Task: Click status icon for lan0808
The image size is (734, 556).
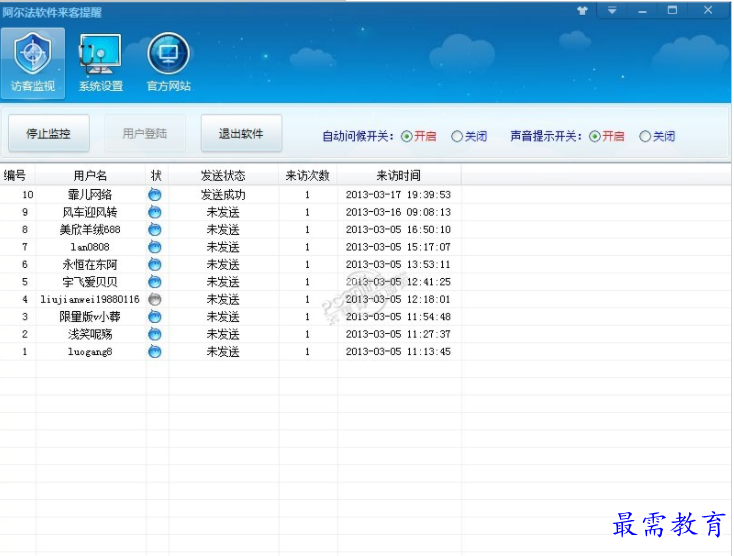Action: point(155,247)
